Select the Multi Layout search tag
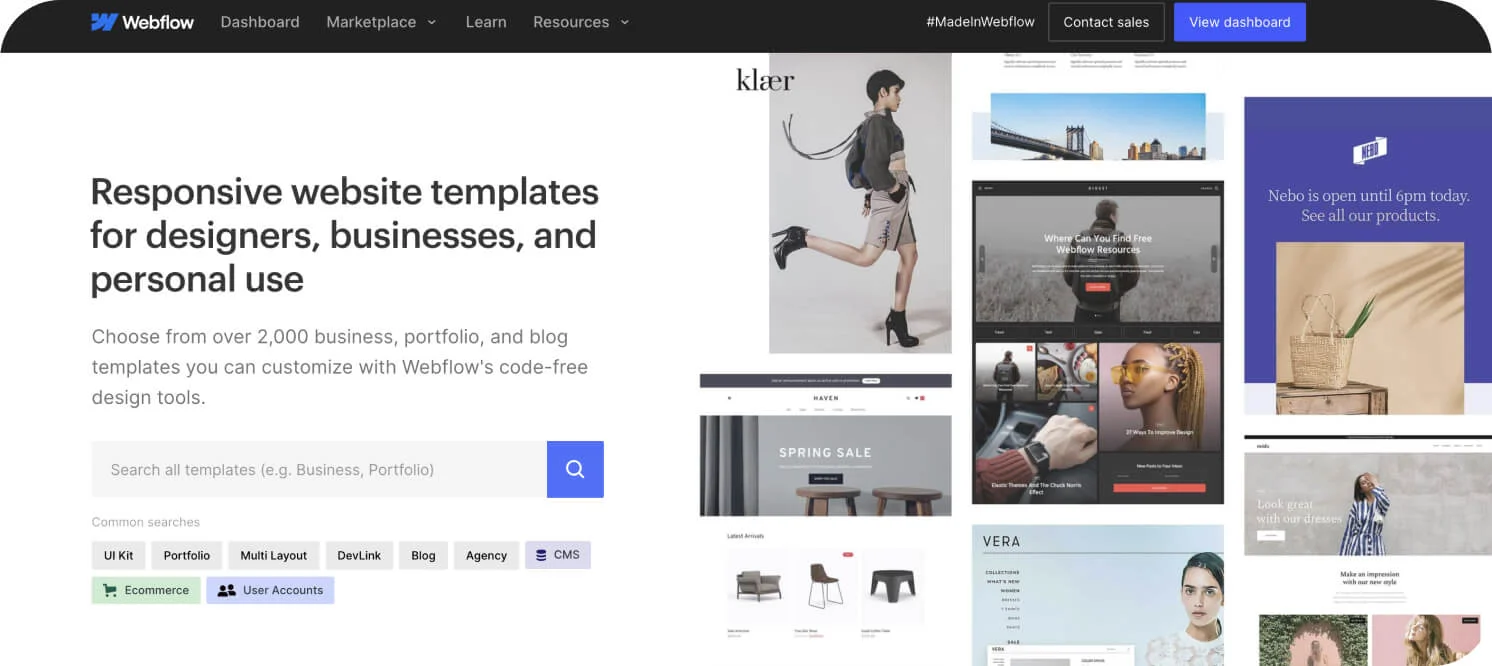This screenshot has height=666, width=1492. [274, 555]
